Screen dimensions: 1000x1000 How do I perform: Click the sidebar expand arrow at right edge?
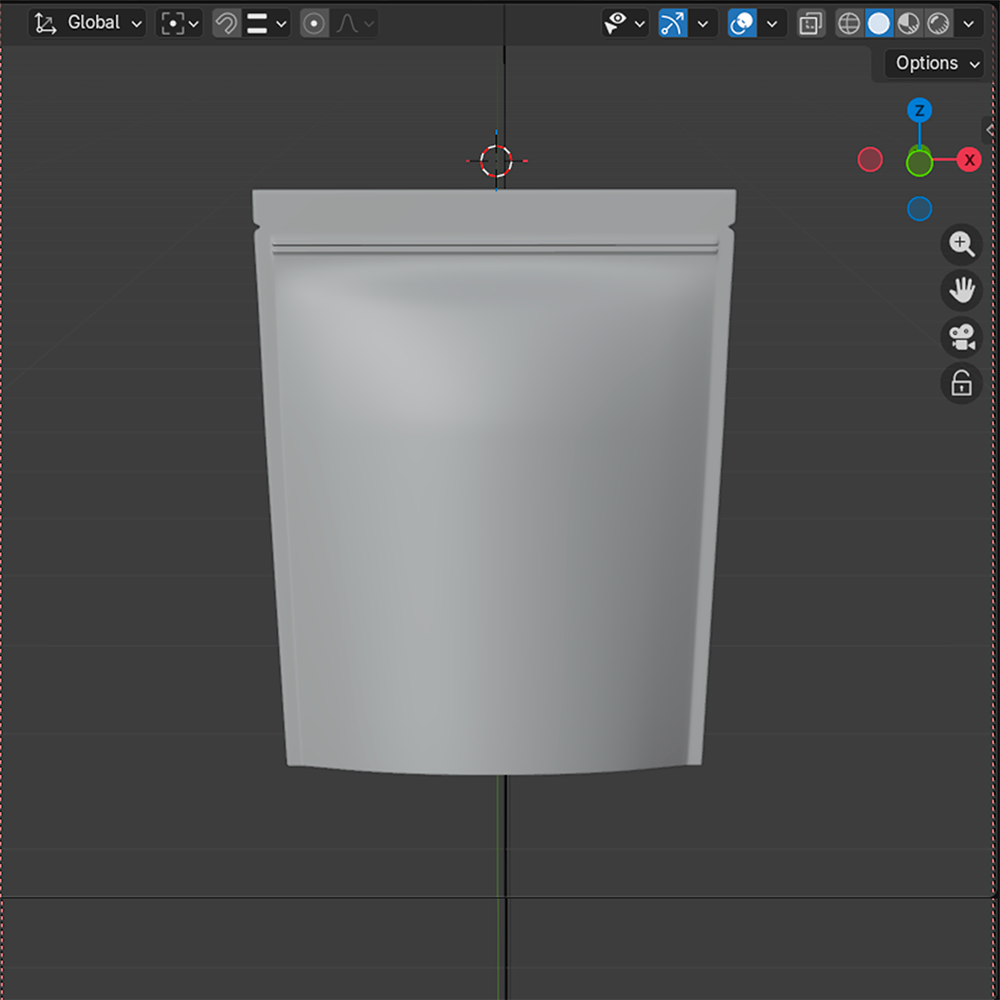pos(990,130)
